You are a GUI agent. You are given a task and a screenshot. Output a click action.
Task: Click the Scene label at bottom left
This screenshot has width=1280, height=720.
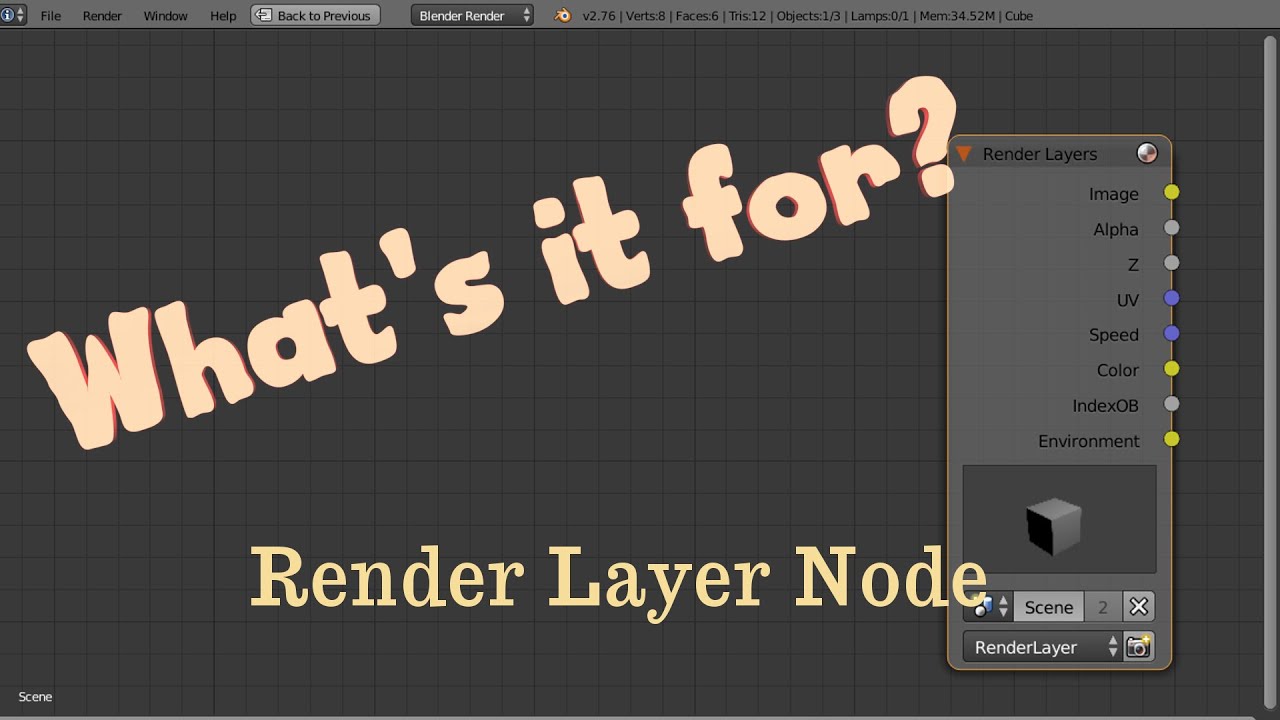point(35,697)
